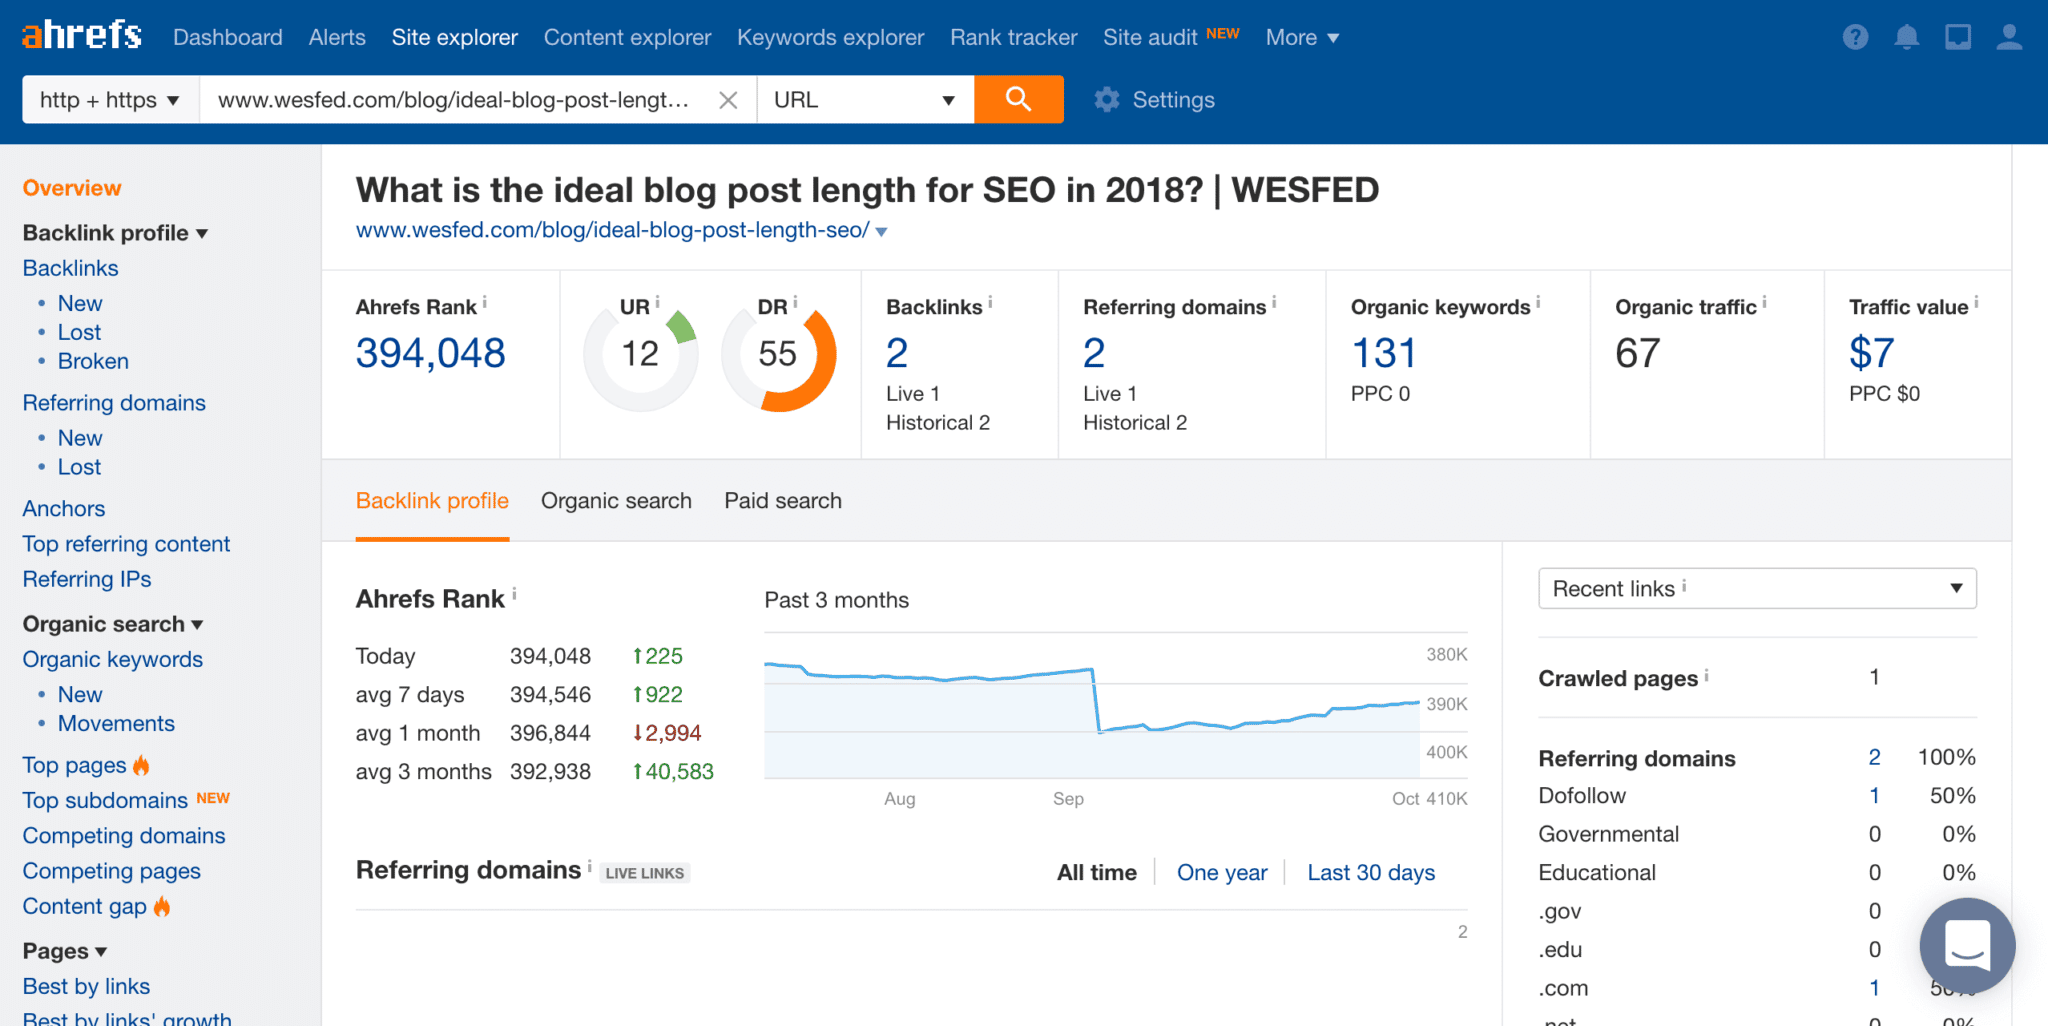
Task: Switch to the Organic search tab
Action: [x=616, y=501]
